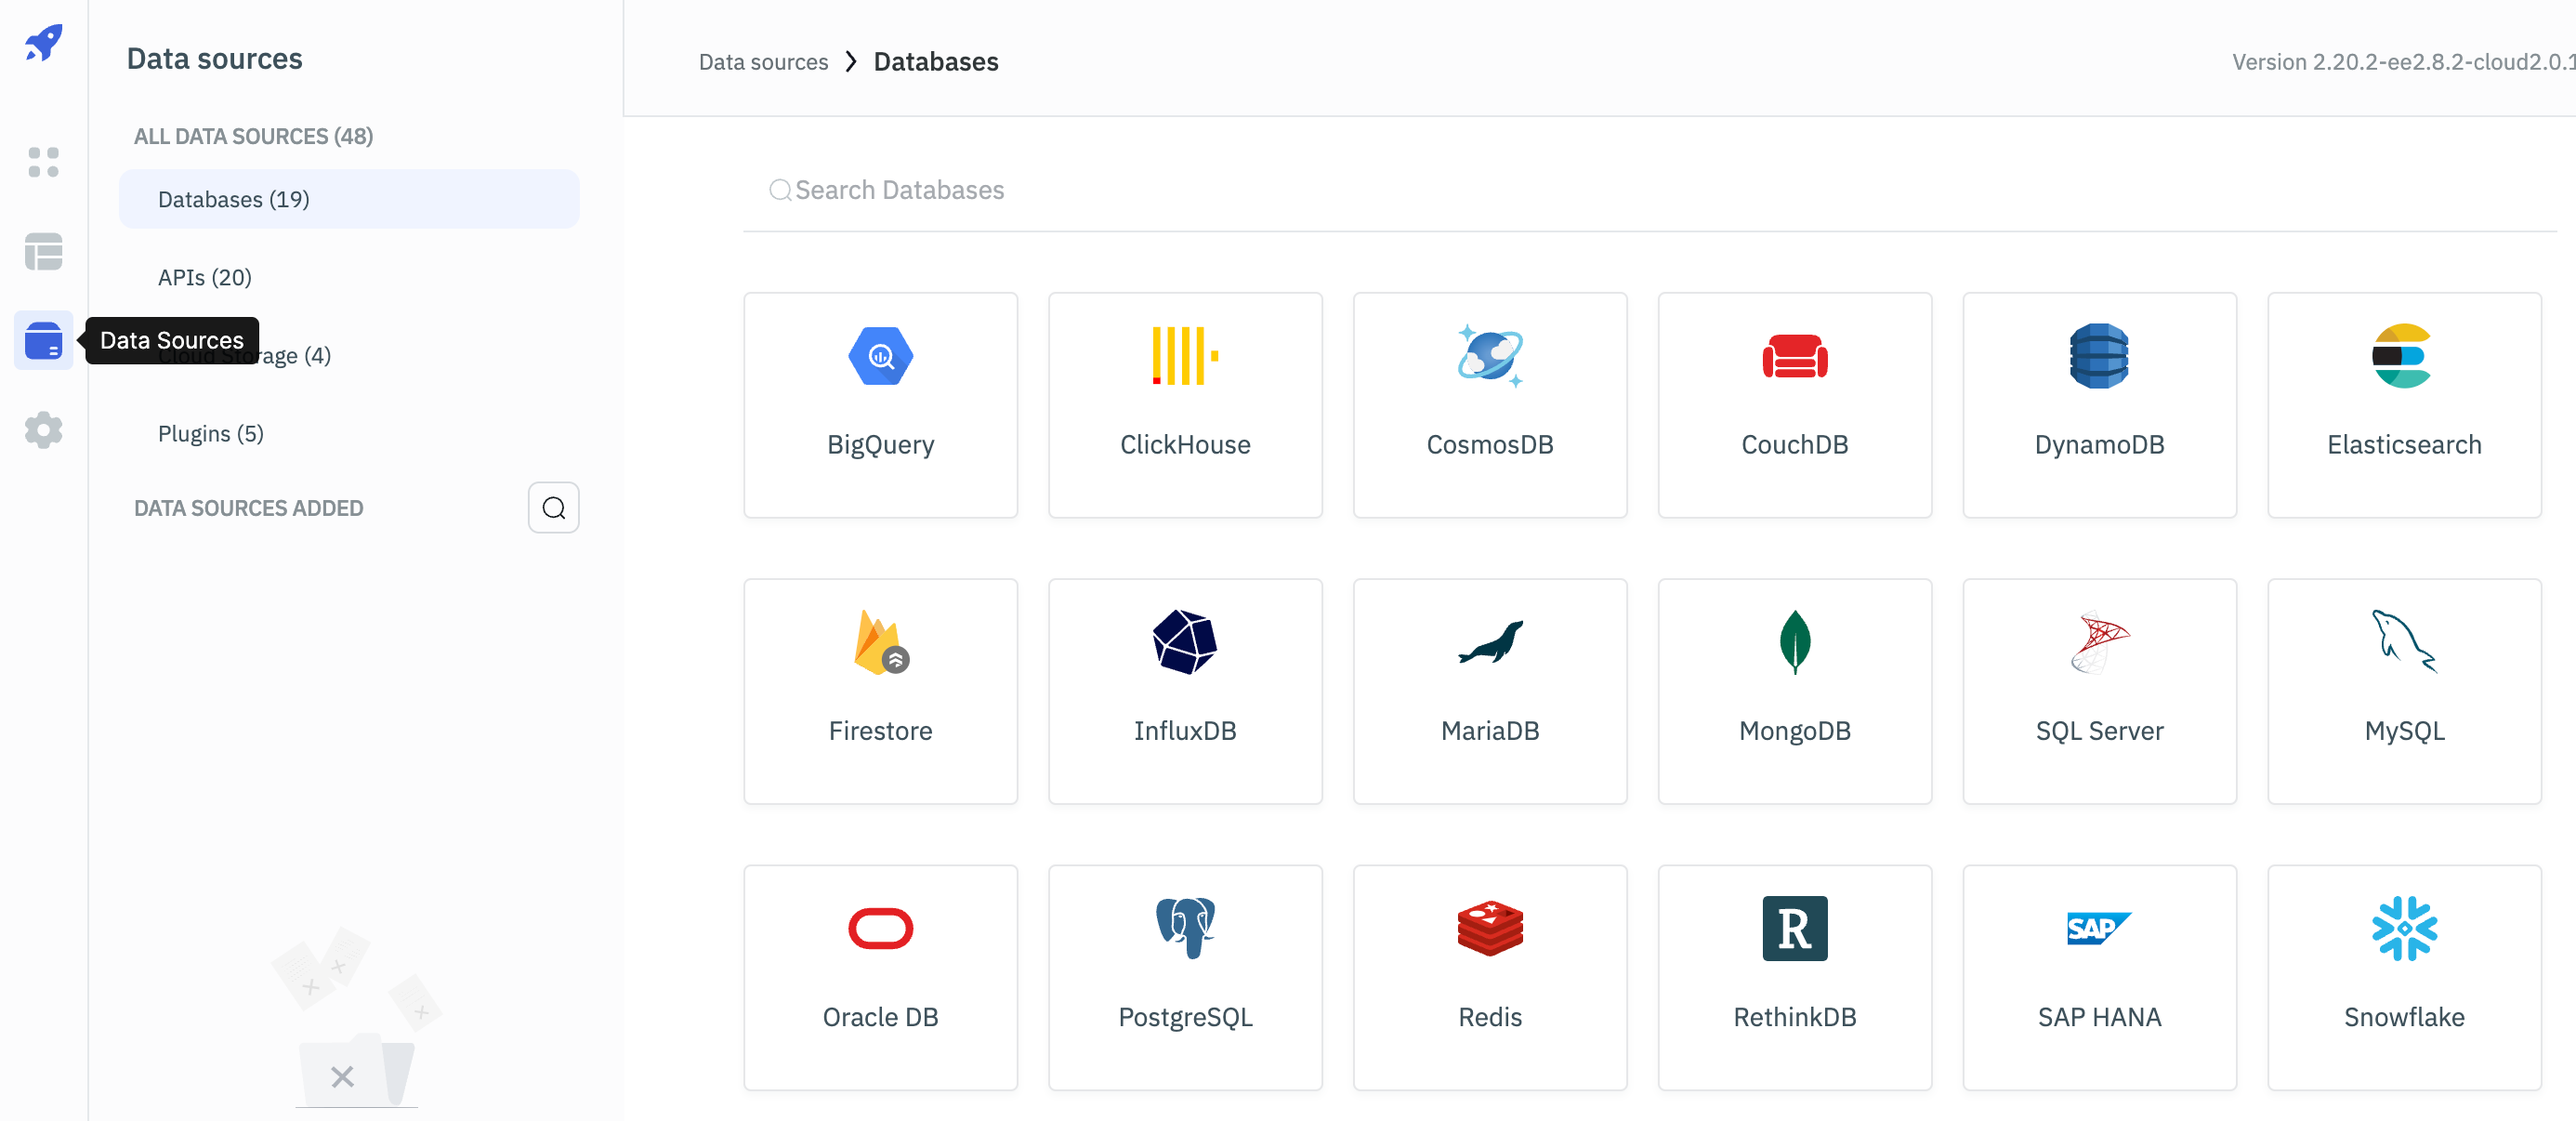Viewport: 2576px width, 1121px height.
Task: Select the Data Sources sidebar icon
Action: (x=43, y=341)
